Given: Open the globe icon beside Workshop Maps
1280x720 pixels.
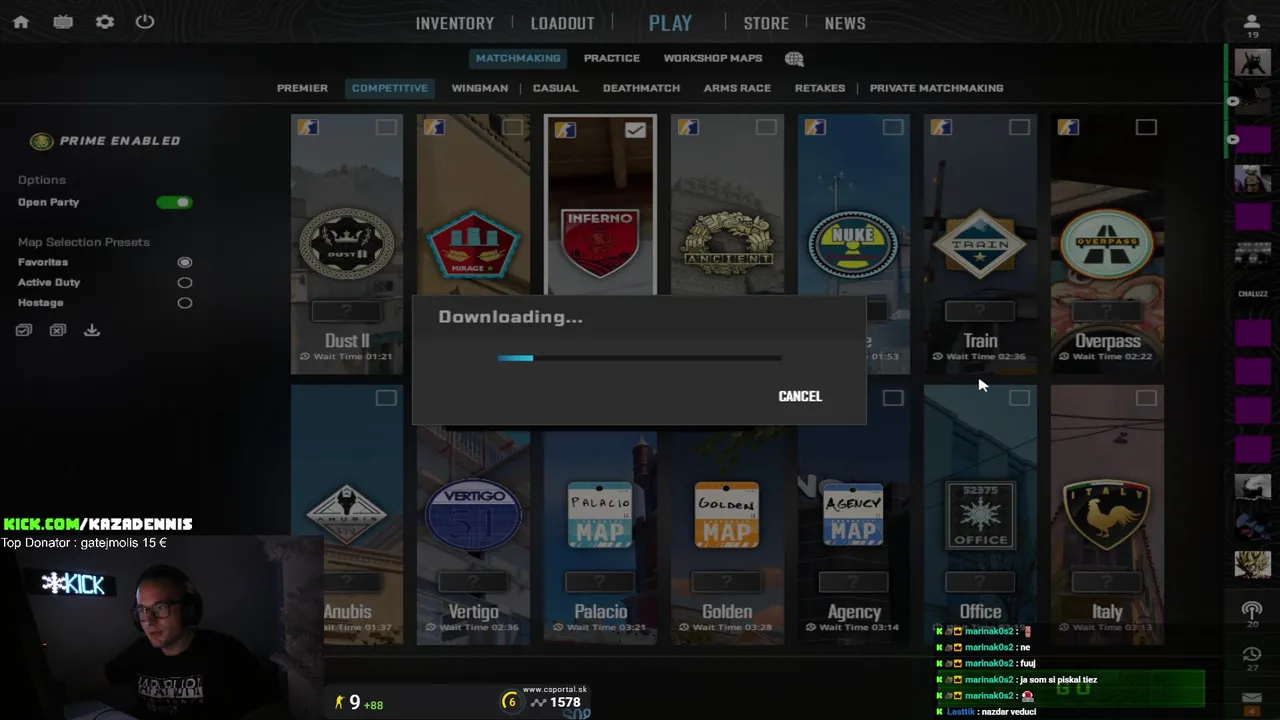Looking at the screenshot, I should click(x=794, y=59).
